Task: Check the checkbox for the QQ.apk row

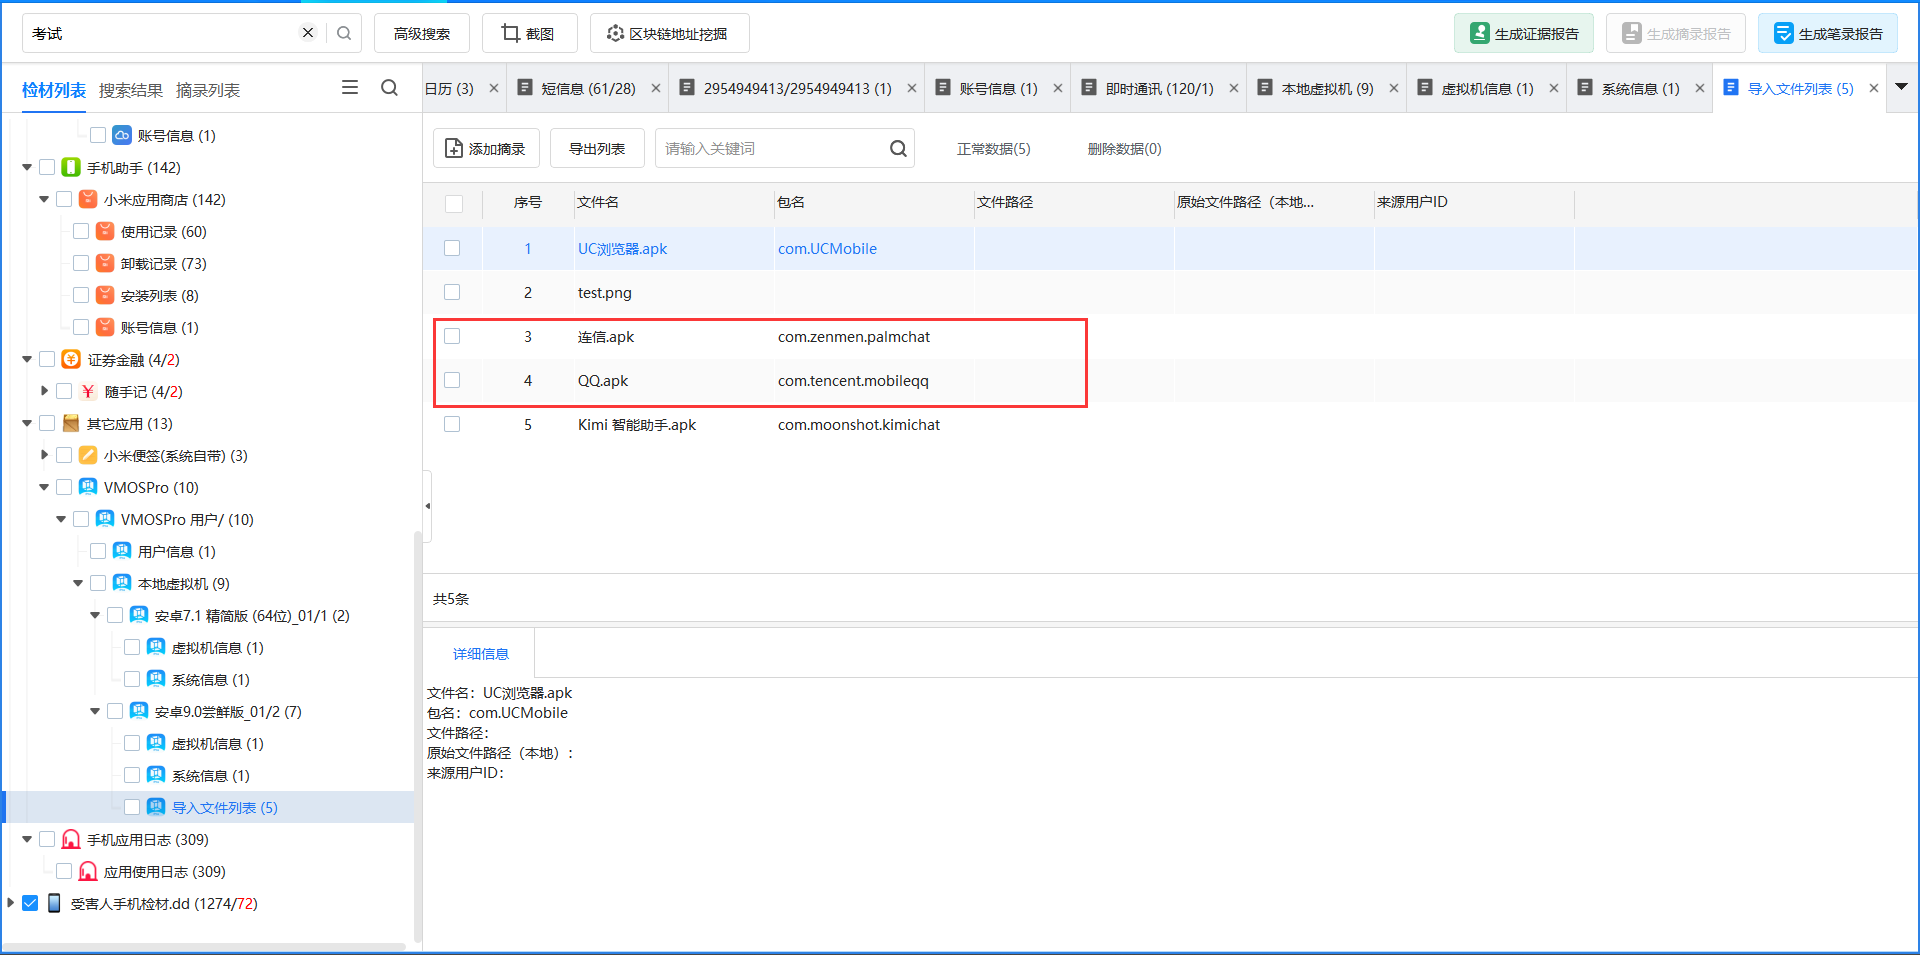Action: tap(452, 380)
